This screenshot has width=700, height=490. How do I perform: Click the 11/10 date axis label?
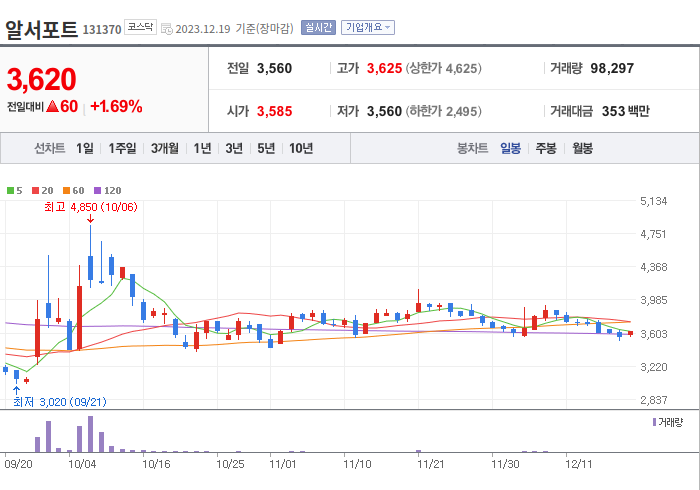357,464
